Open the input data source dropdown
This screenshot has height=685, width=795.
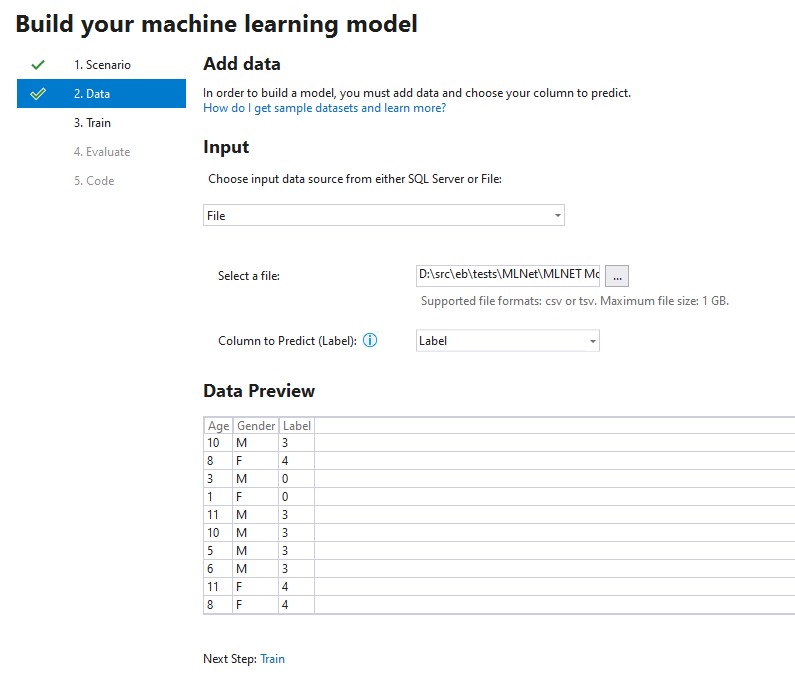383,215
